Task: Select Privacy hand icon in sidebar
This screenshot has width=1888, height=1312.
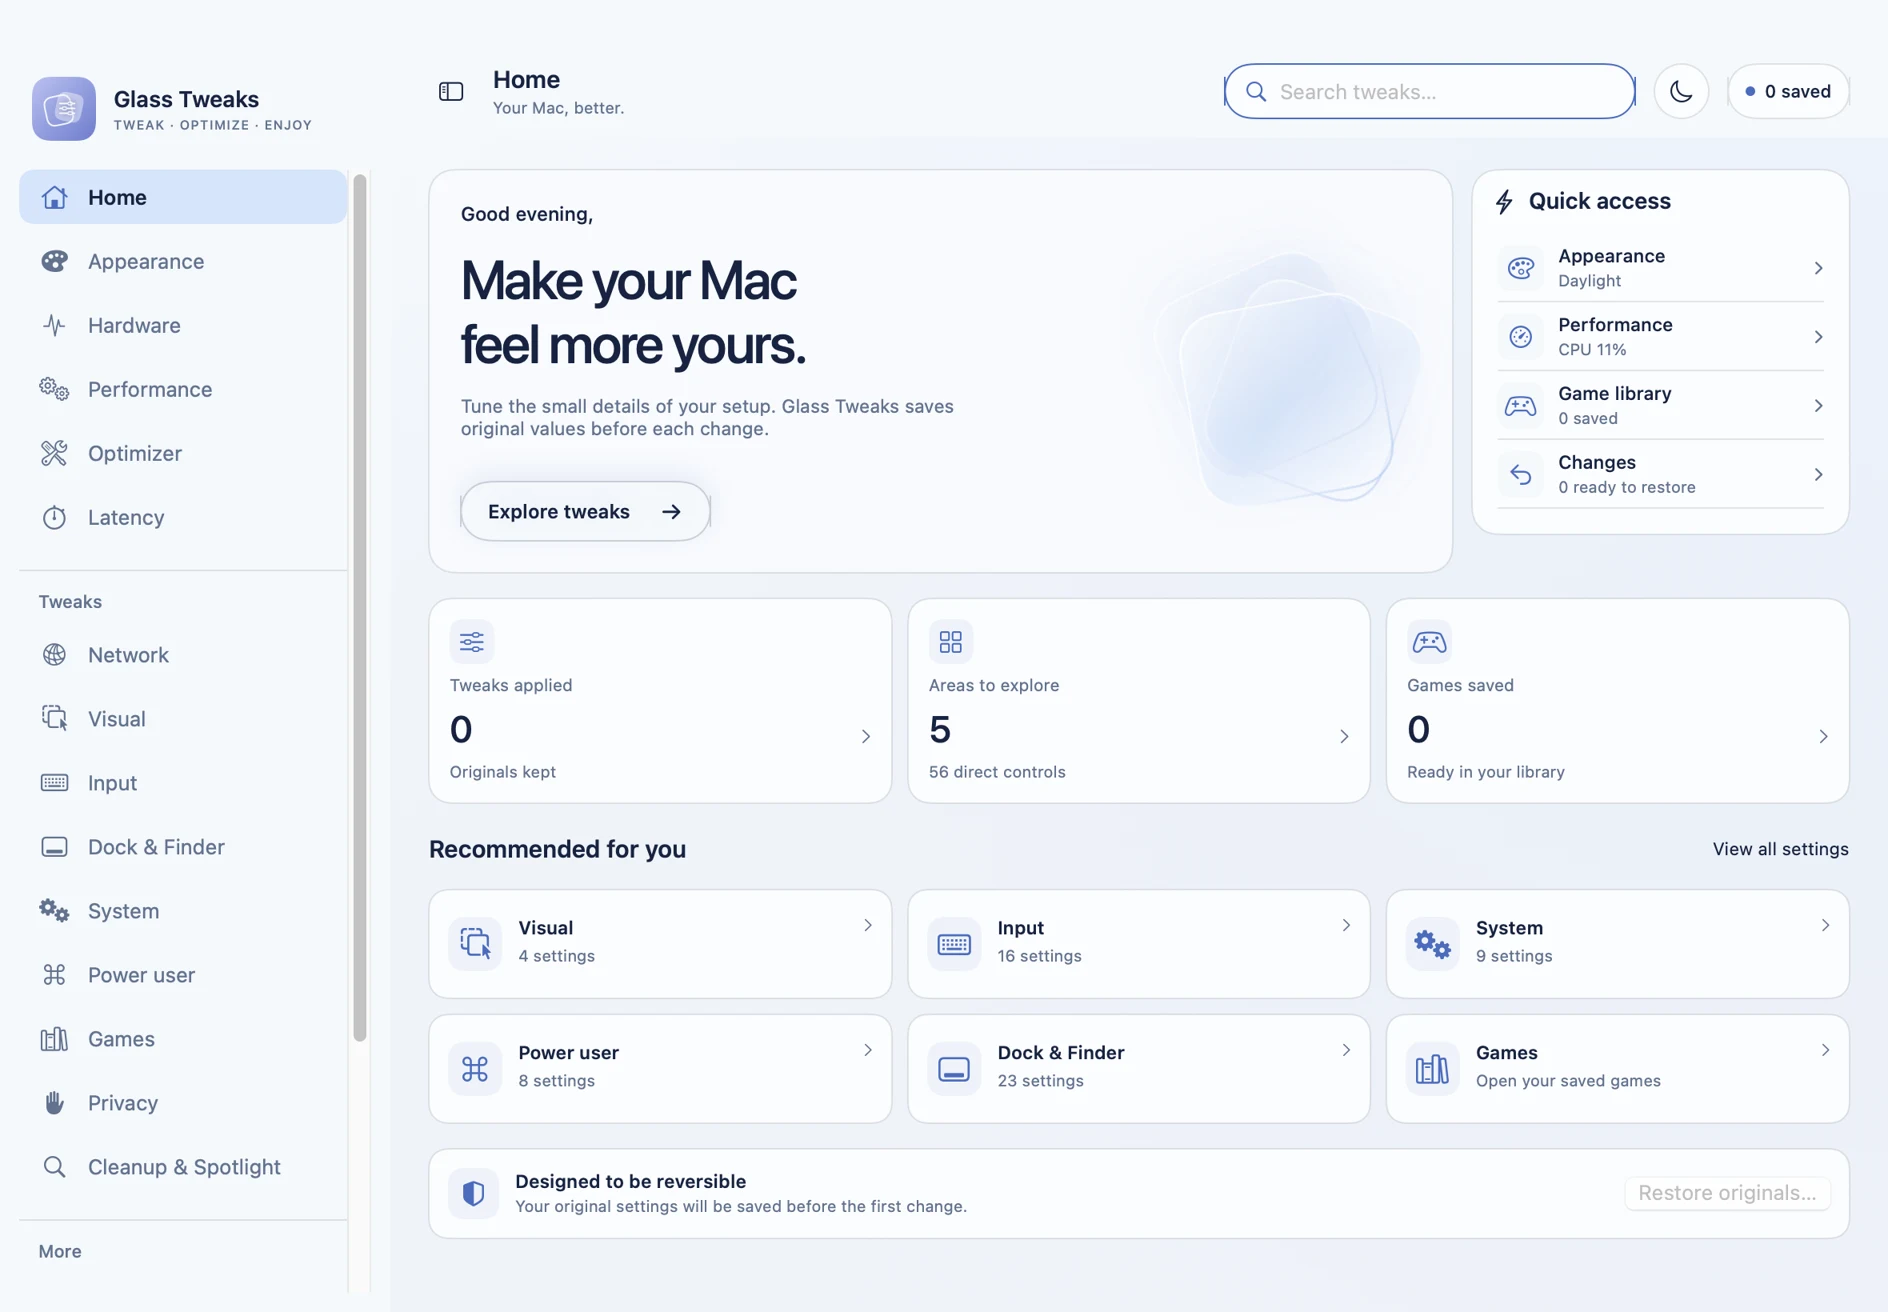Action: [54, 1103]
